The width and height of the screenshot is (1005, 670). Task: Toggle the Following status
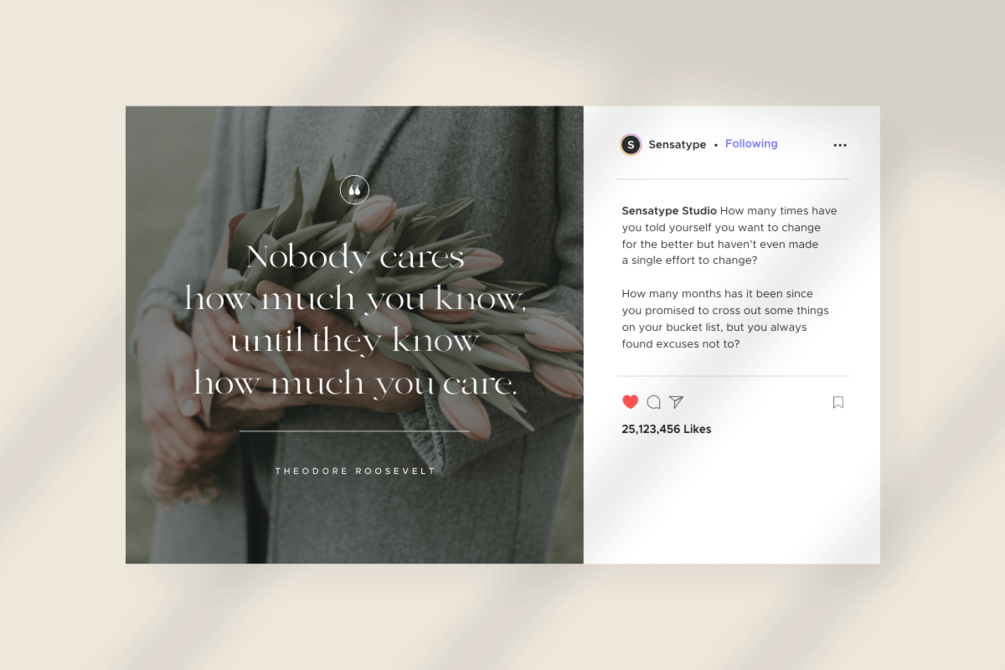751,144
